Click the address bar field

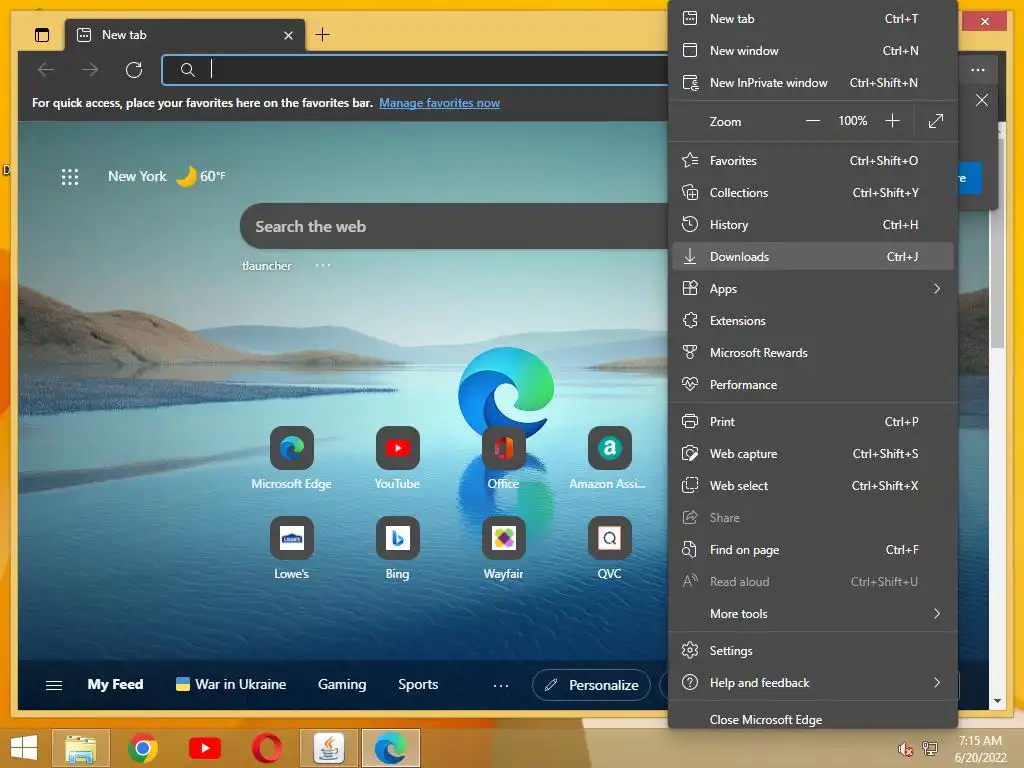pyautogui.click(x=415, y=69)
